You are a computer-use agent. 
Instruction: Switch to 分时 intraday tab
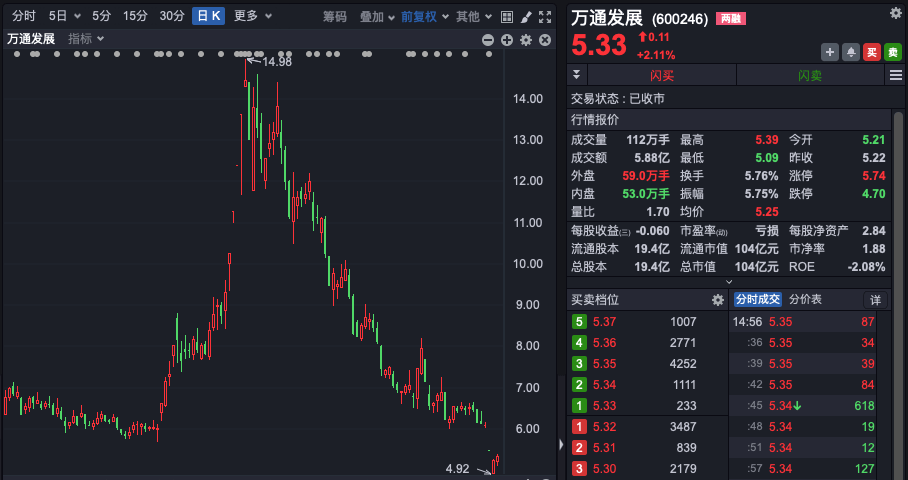pyautogui.click(x=24, y=16)
